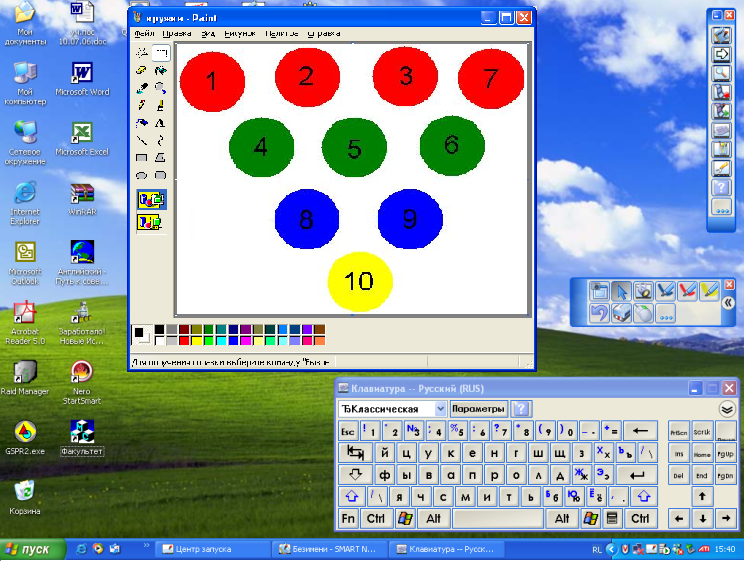The height and width of the screenshot is (561, 744).
Task: Toggle left Alt key on on-screen keyboard
Action: [x=433, y=518]
